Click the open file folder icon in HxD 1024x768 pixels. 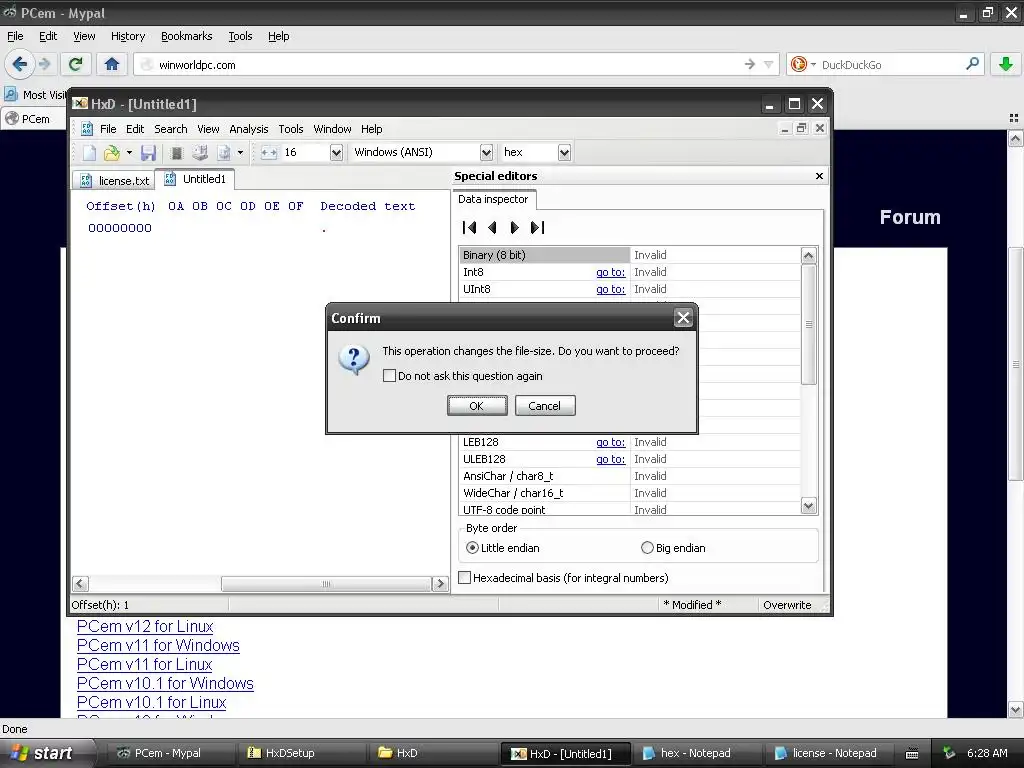[x=112, y=153]
